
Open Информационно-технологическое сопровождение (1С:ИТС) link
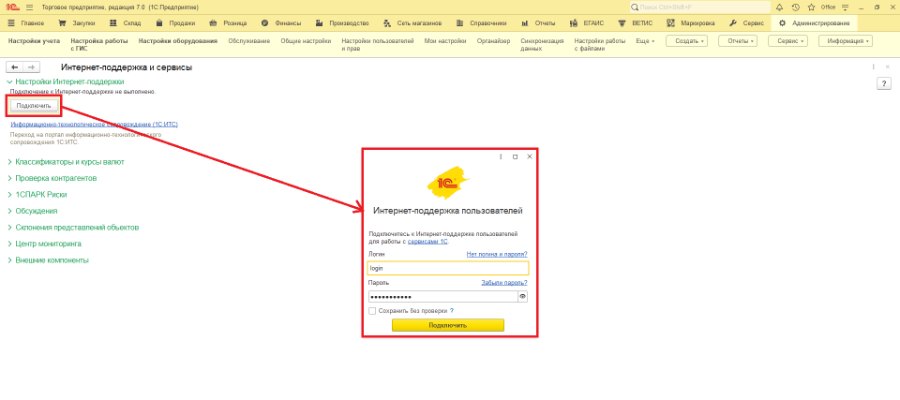click(x=94, y=124)
